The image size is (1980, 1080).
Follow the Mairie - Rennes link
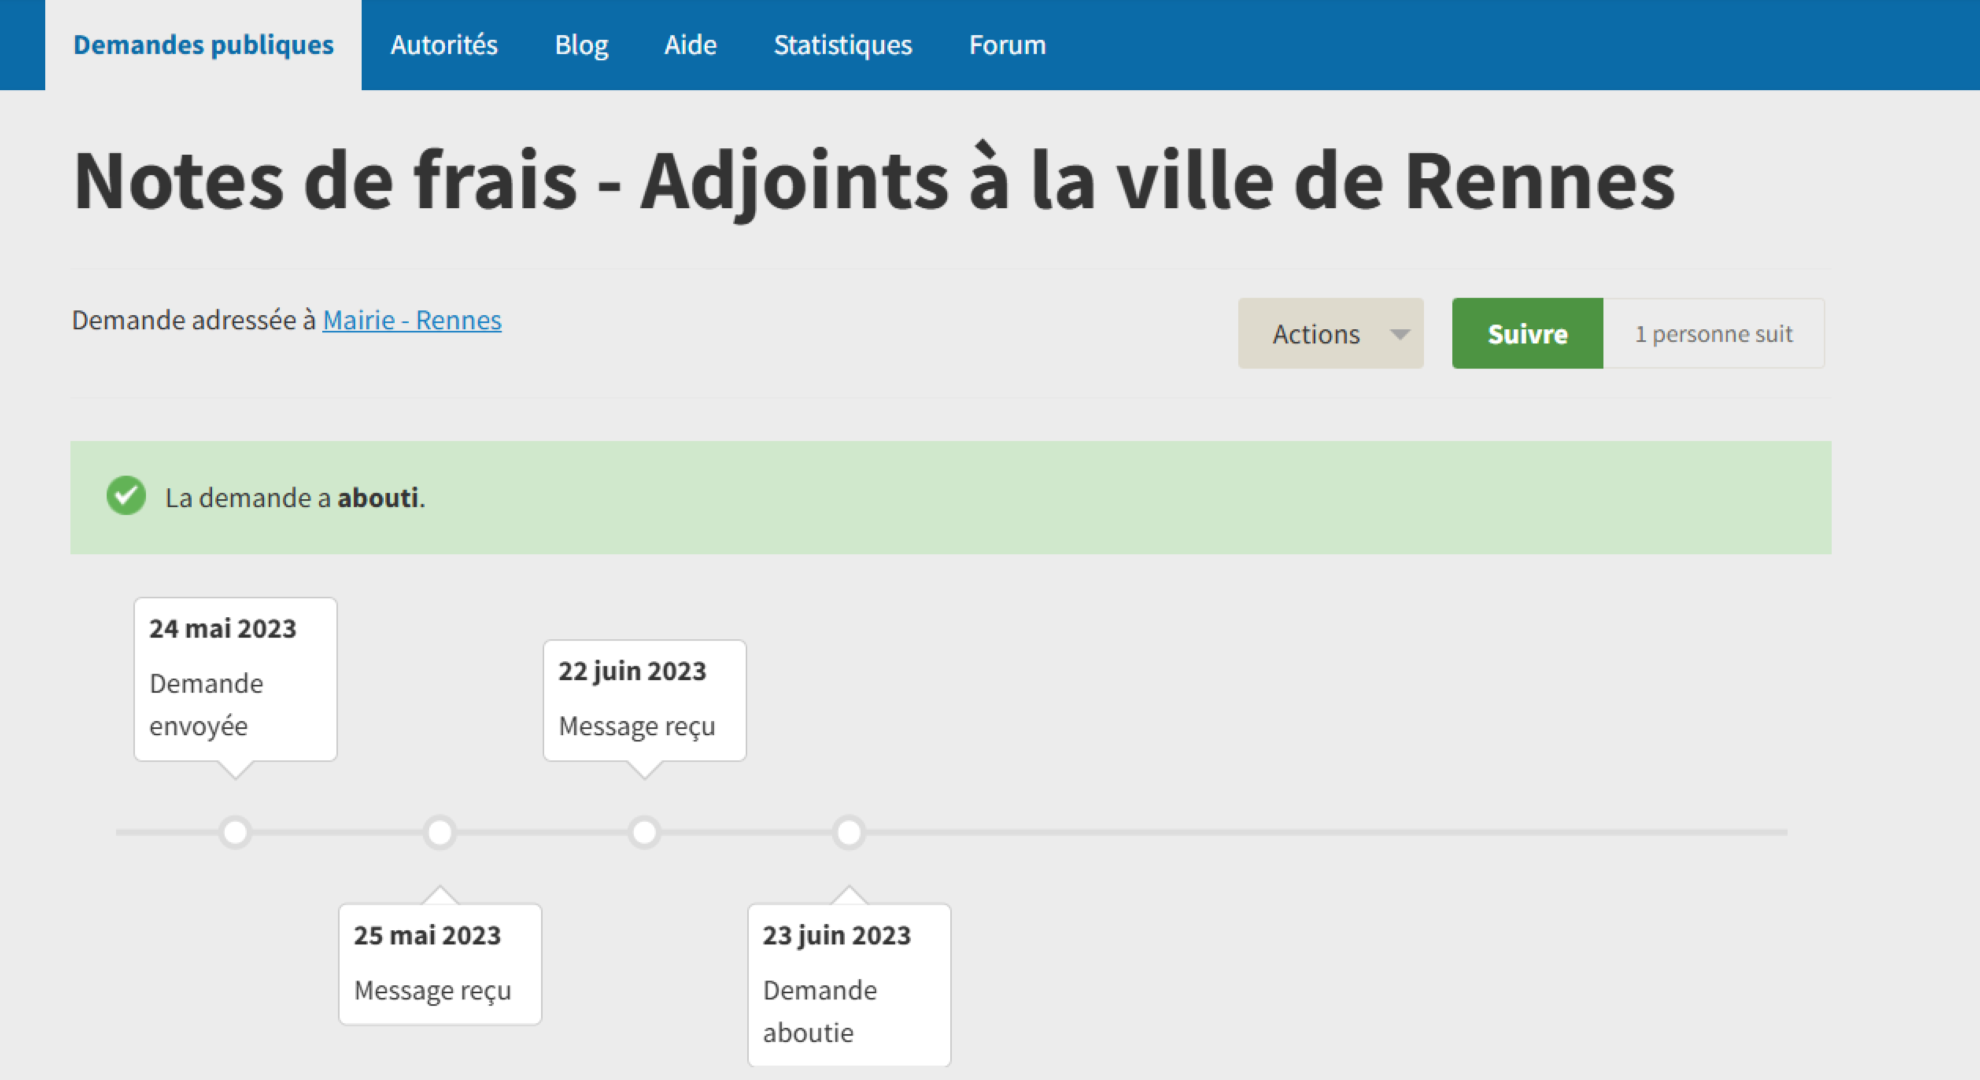pos(411,320)
